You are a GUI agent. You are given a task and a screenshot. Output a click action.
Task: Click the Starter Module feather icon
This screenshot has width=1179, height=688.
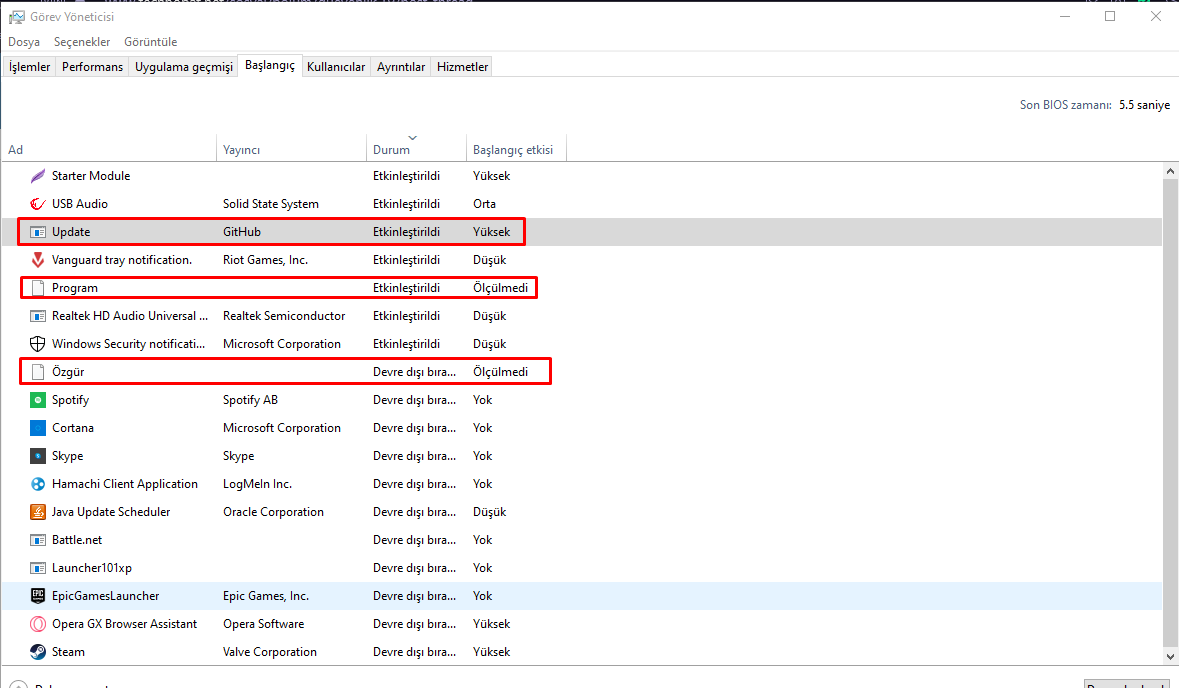tap(38, 176)
